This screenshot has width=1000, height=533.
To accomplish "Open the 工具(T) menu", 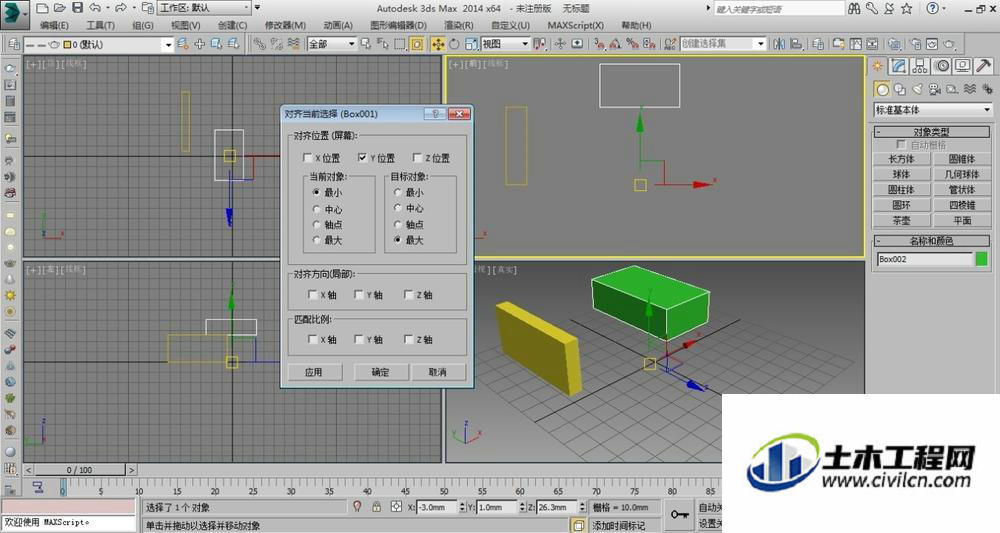I will point(100,26).
